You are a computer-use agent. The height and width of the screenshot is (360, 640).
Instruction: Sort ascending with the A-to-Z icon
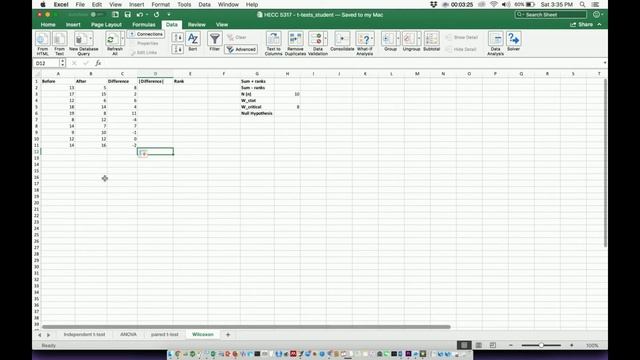[177, 38]
